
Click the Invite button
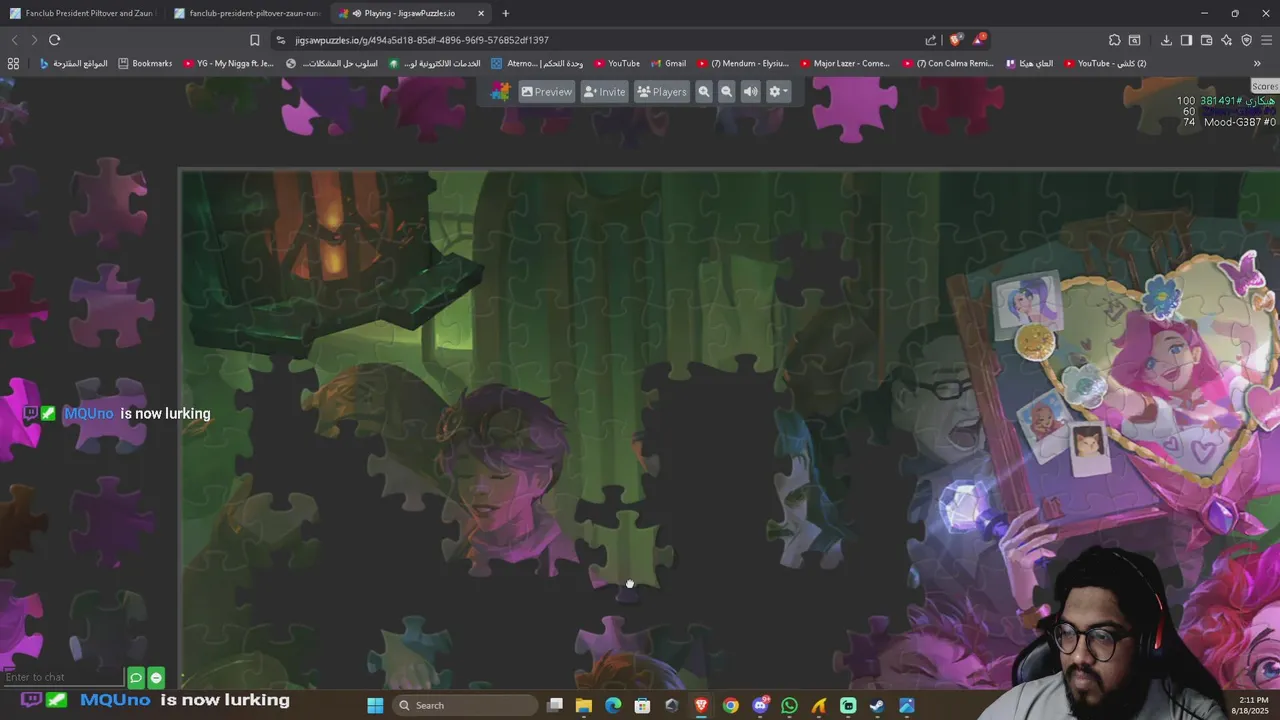(604, 91)
